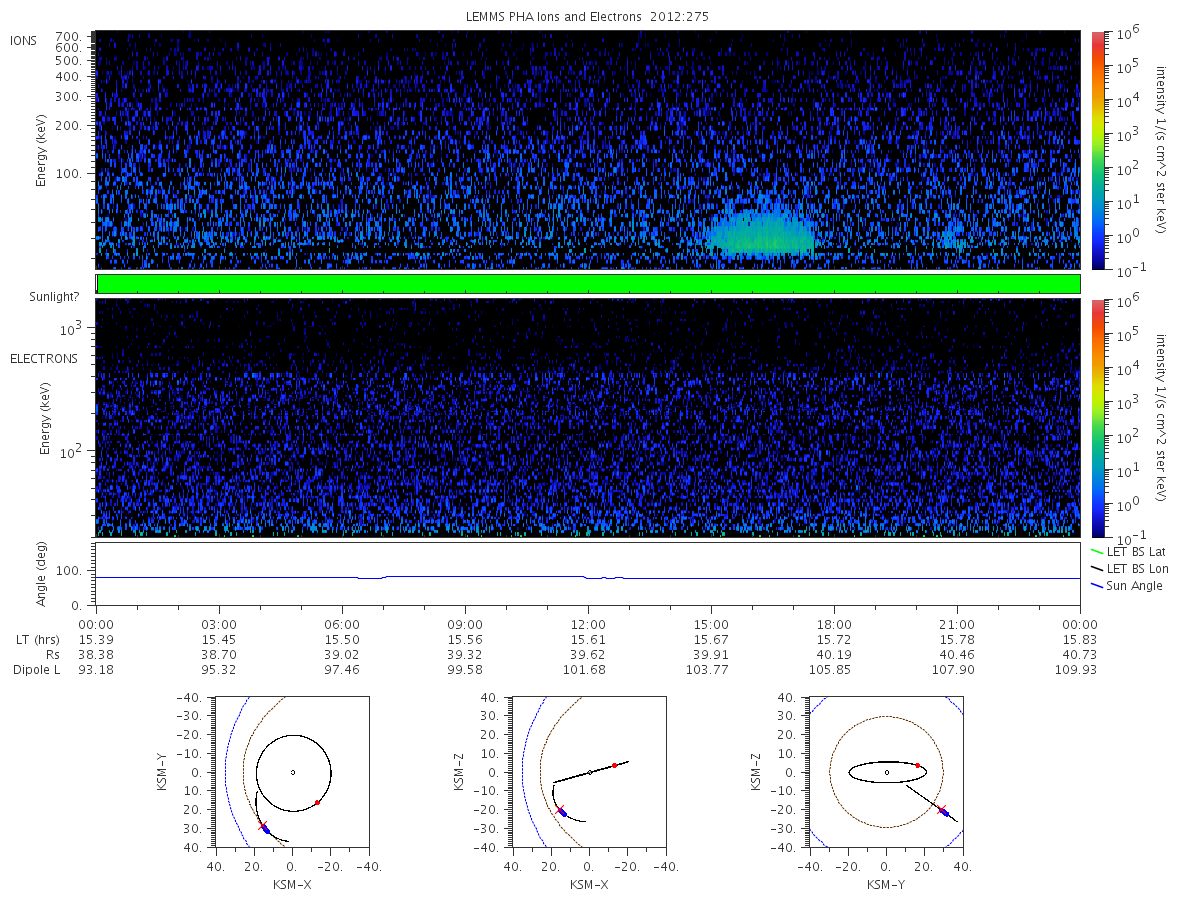Click the green Sunlight indicator bar
Viewport: 1200px width, 900px height.
point(588,284)
